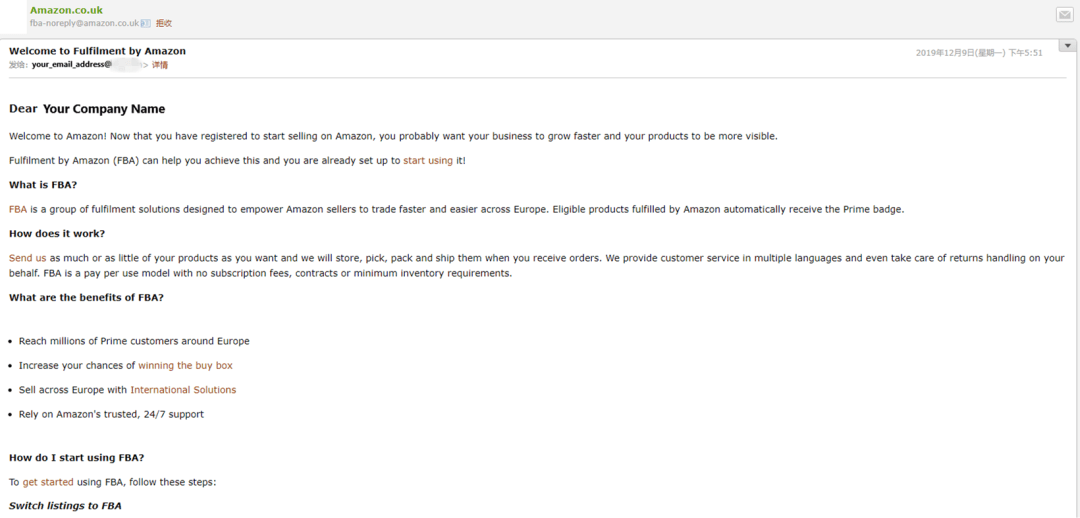Click the email subject Welcome to Fulfilment by Amazon

97,51
